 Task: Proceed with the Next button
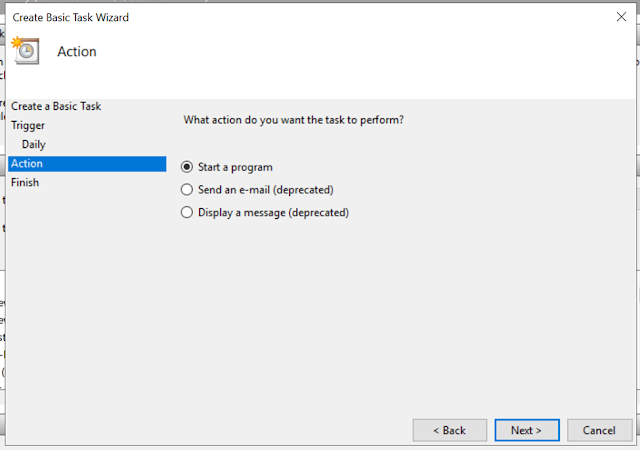pyautogui.click(x=526, y=430)
